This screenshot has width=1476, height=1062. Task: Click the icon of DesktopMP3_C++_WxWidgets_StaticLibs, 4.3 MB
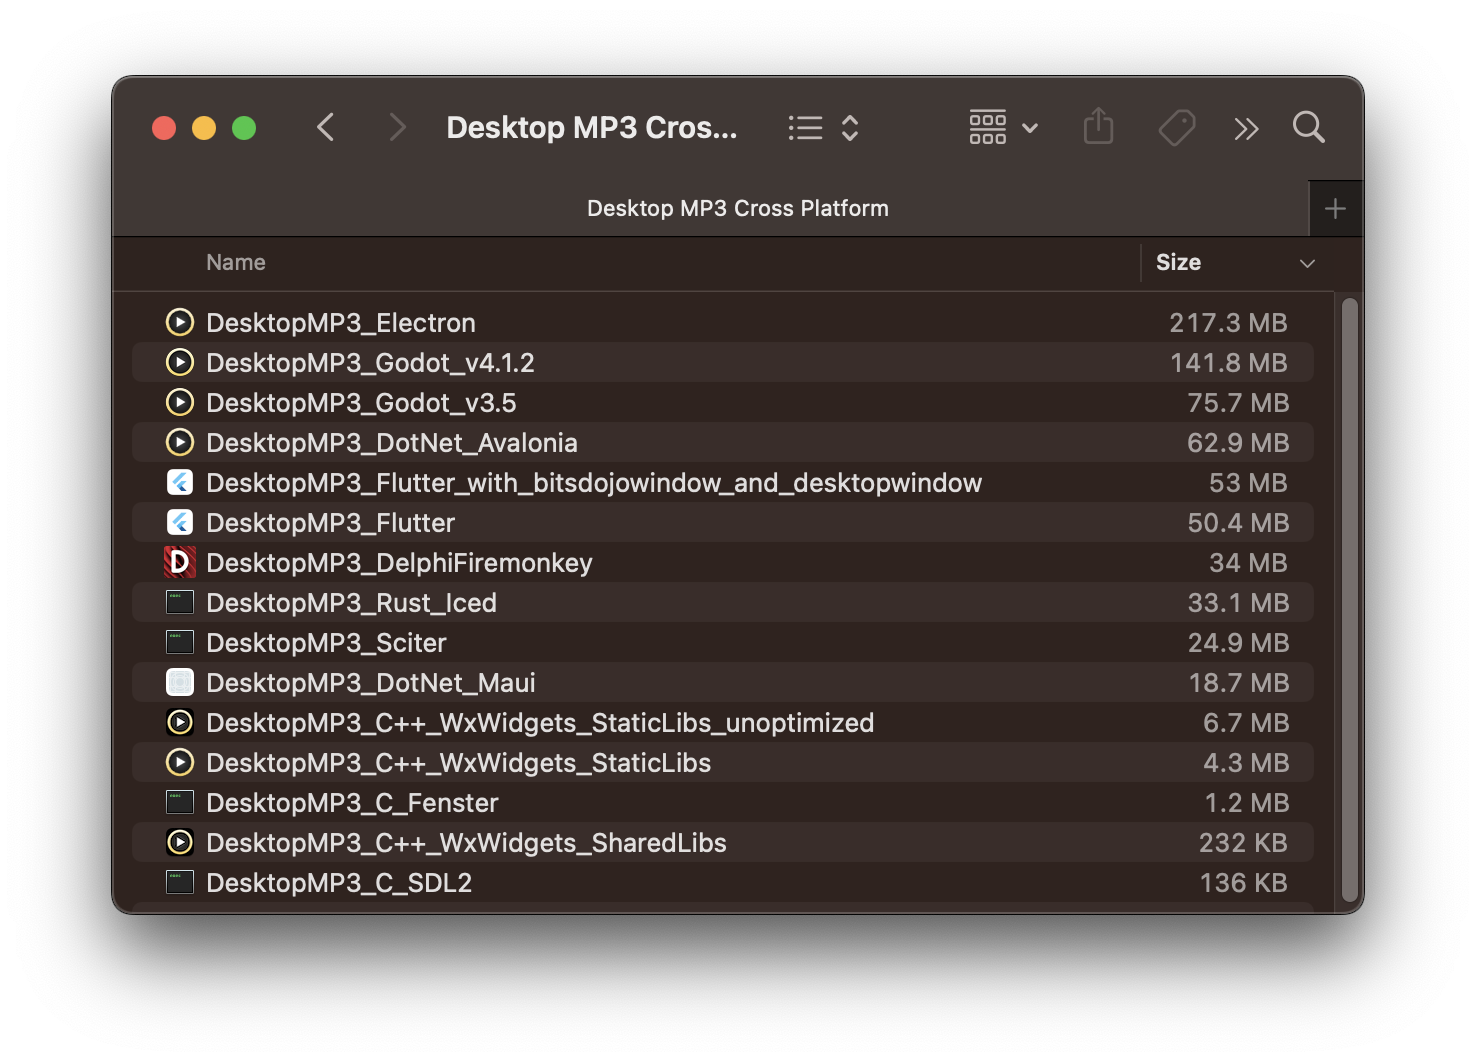[180, 762]
